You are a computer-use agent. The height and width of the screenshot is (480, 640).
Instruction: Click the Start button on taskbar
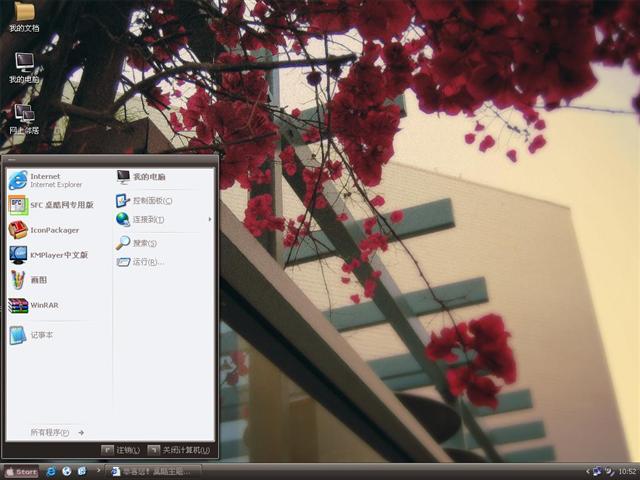pyautogui.click(x=21, y=472)
